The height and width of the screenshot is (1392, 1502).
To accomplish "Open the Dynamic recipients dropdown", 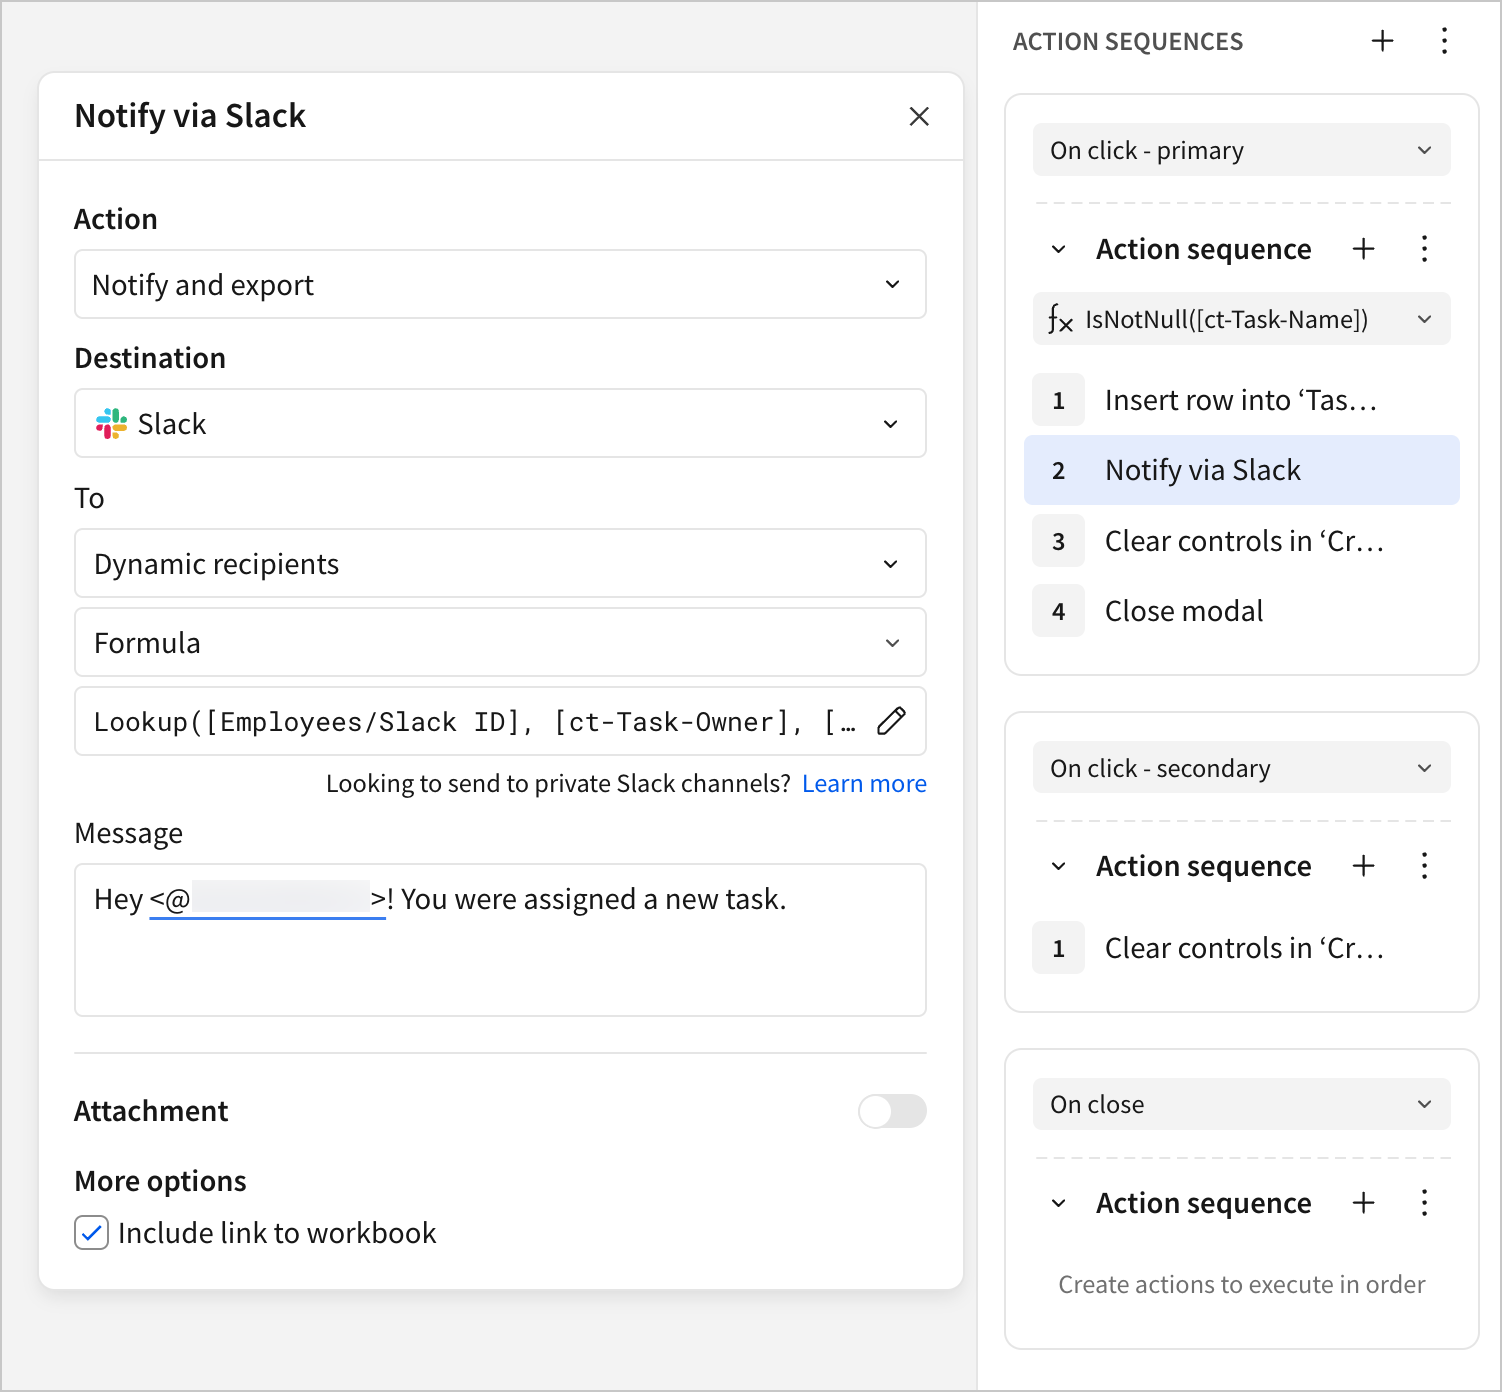I will [x=500, y=564].
